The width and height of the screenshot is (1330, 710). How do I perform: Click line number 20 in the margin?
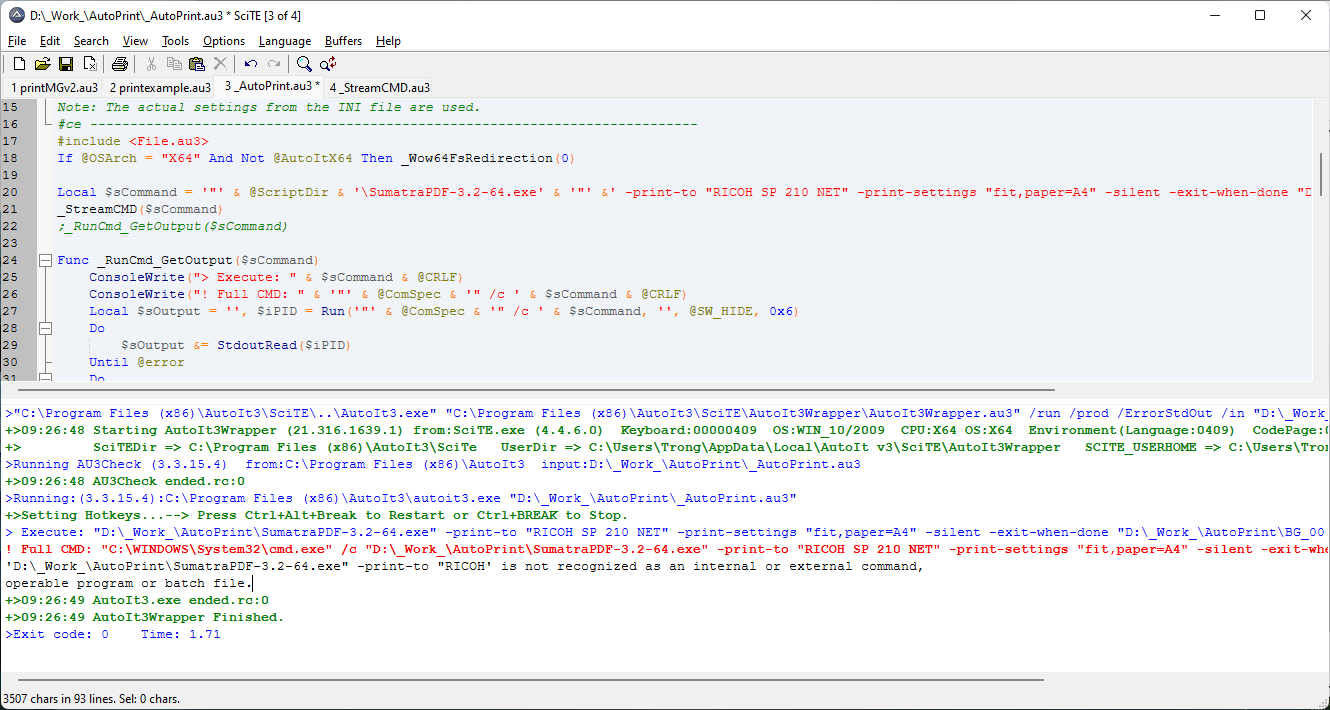pos(11,192)
